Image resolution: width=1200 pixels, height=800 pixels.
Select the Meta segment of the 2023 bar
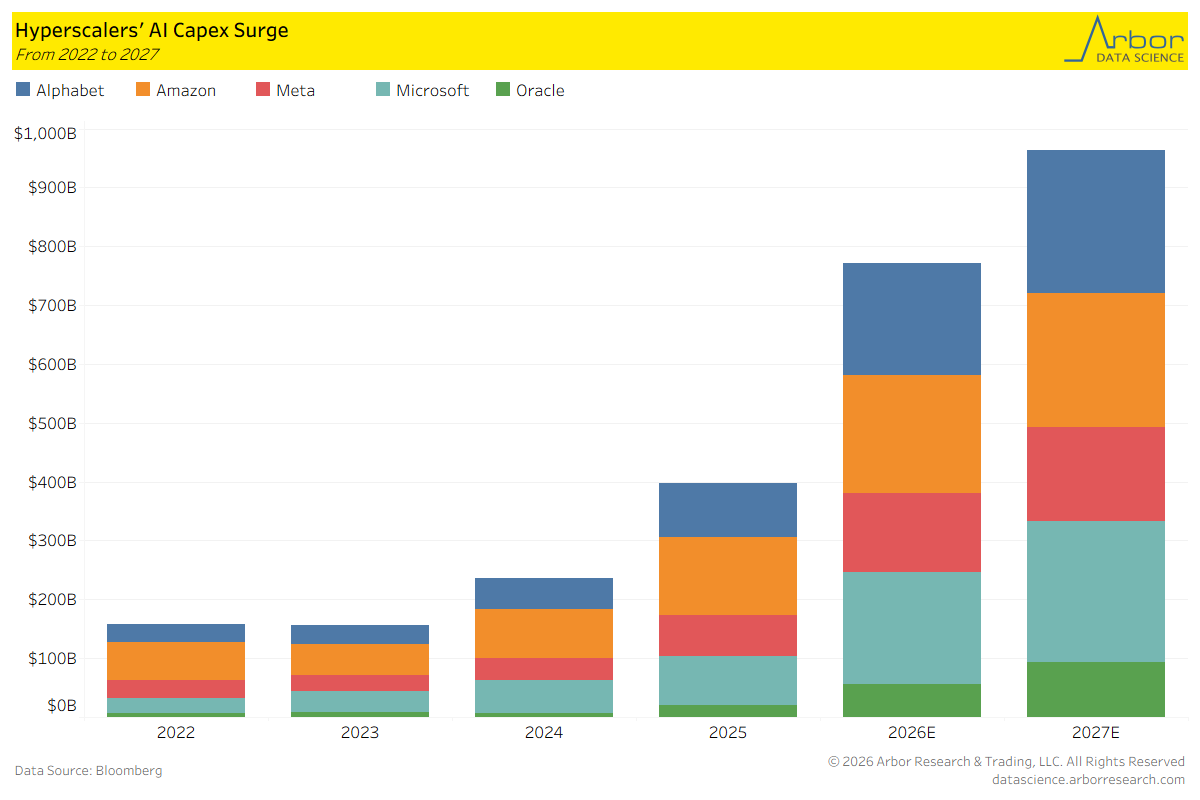360,683
